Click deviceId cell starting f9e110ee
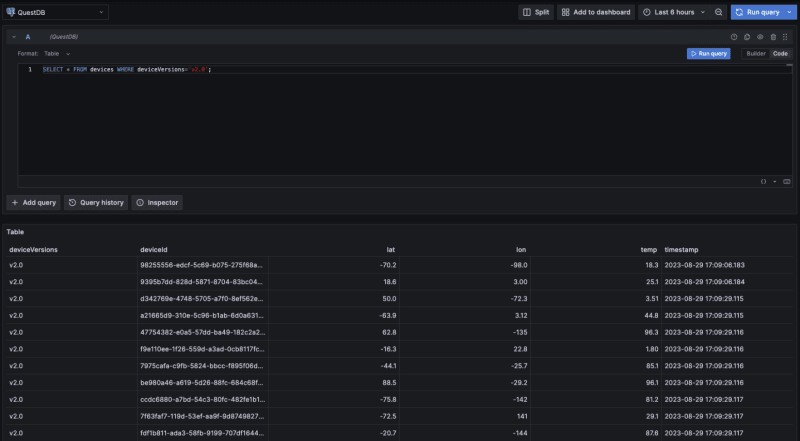 (x=202, y=349)
